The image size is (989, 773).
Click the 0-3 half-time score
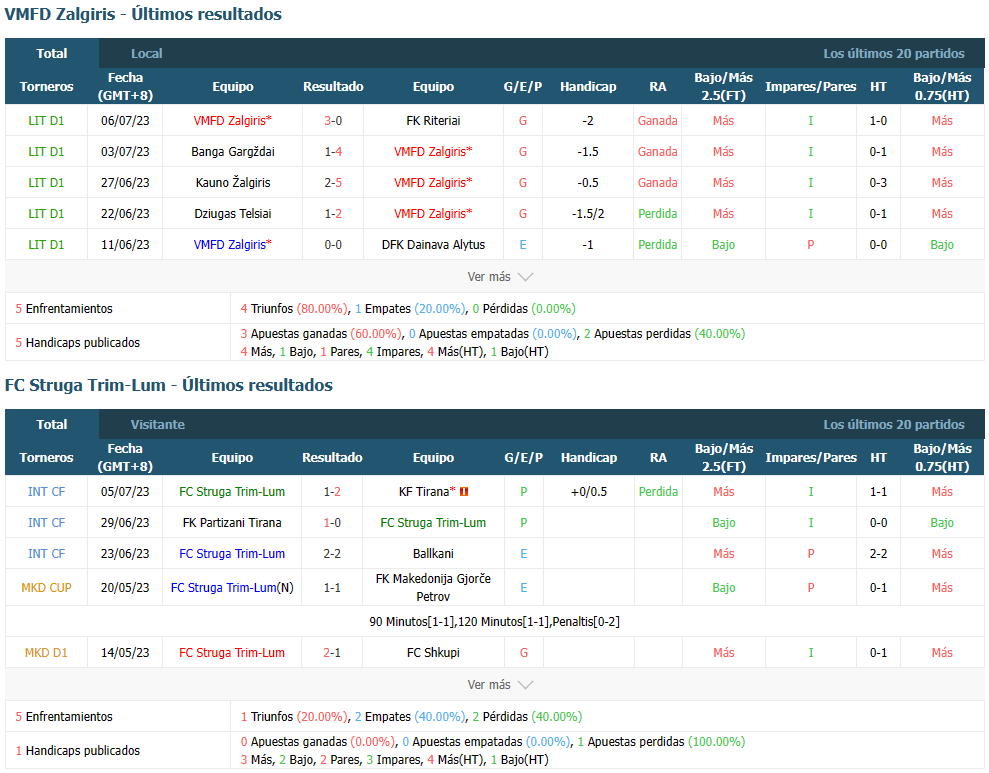click(x=878, y=182)
